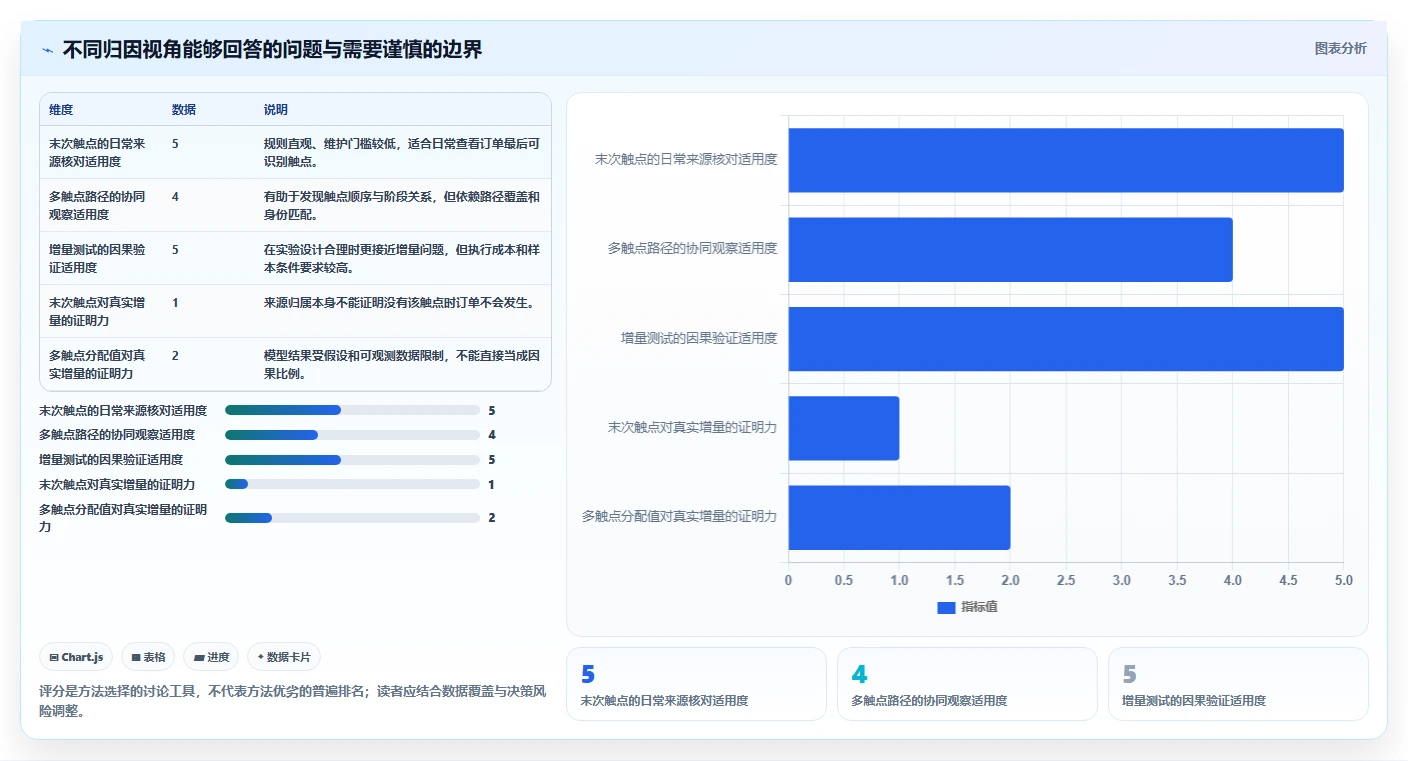The height and width of the screenshot is (761, 1408).
Task: Click progress bar for 多触点分配值对真实增量的证明力
Action: (x=352, y=518)
